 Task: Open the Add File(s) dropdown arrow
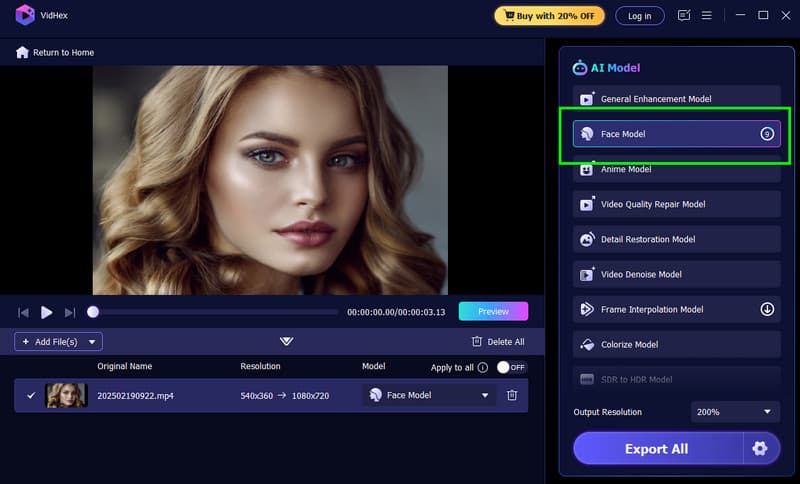tap(92, 342)
